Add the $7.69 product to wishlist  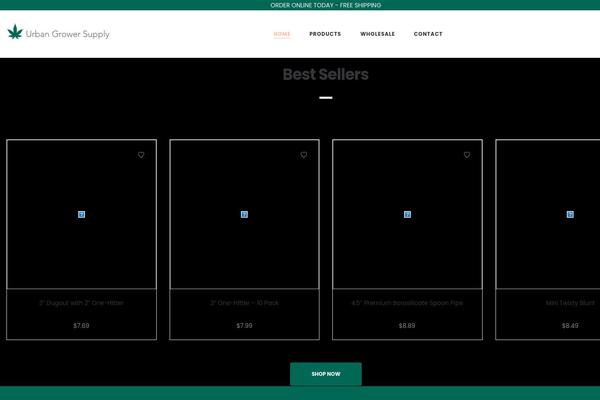141,155
